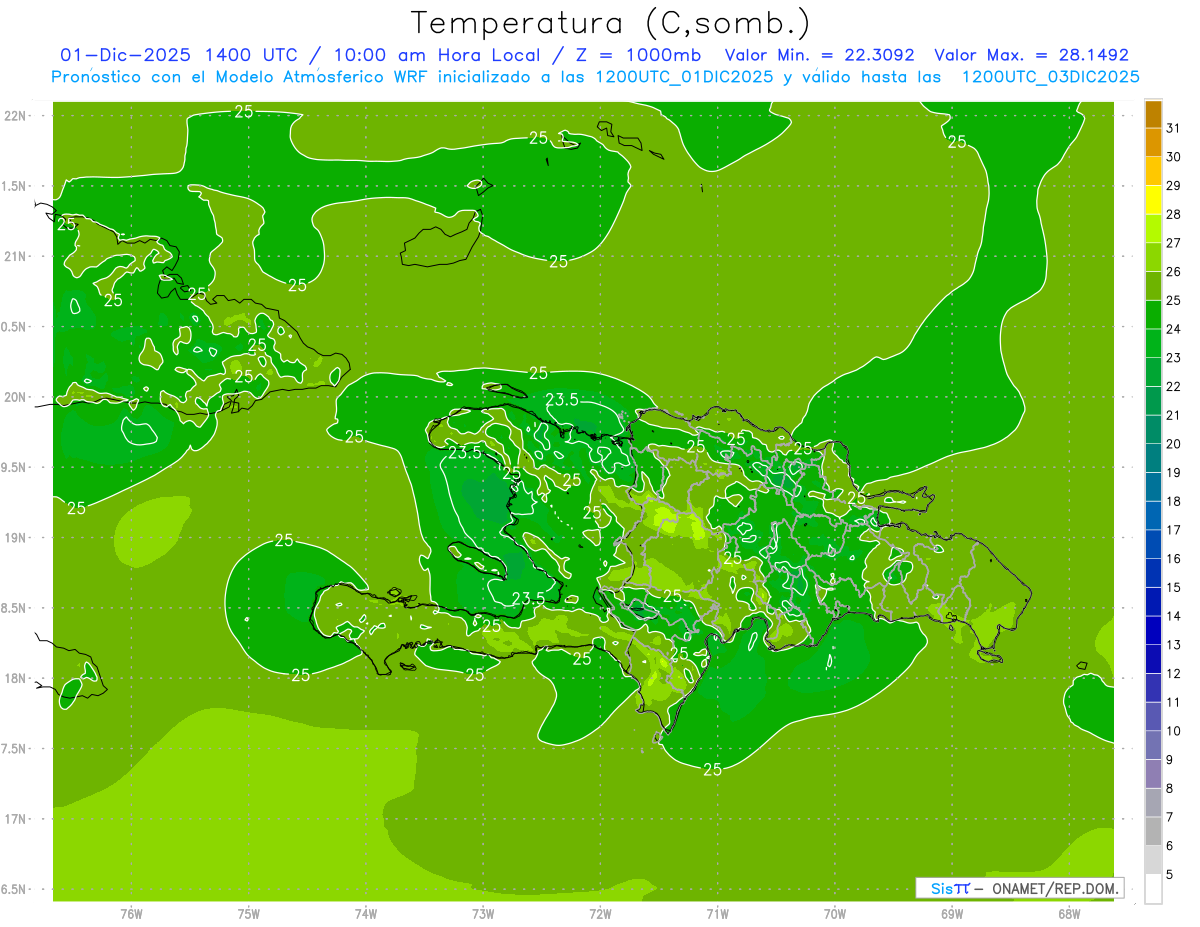Click the color scale label "10"
Viewport: 1200px width, 927px height.
tap(1174, 731)
